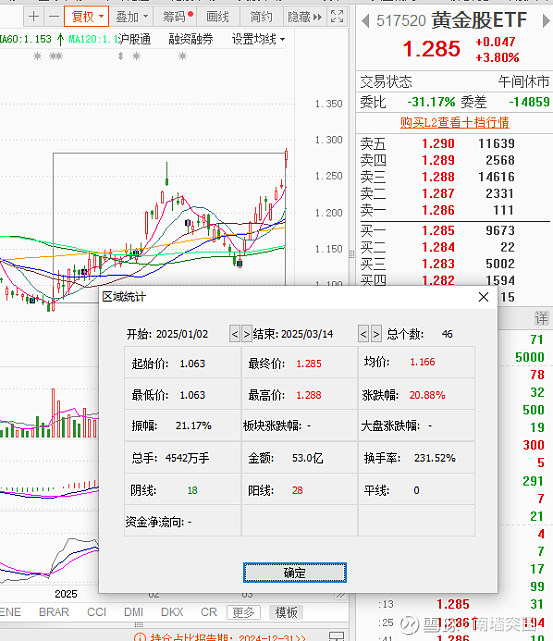
Task: Click the MA60 moving average label
Action: pos(26,39)
